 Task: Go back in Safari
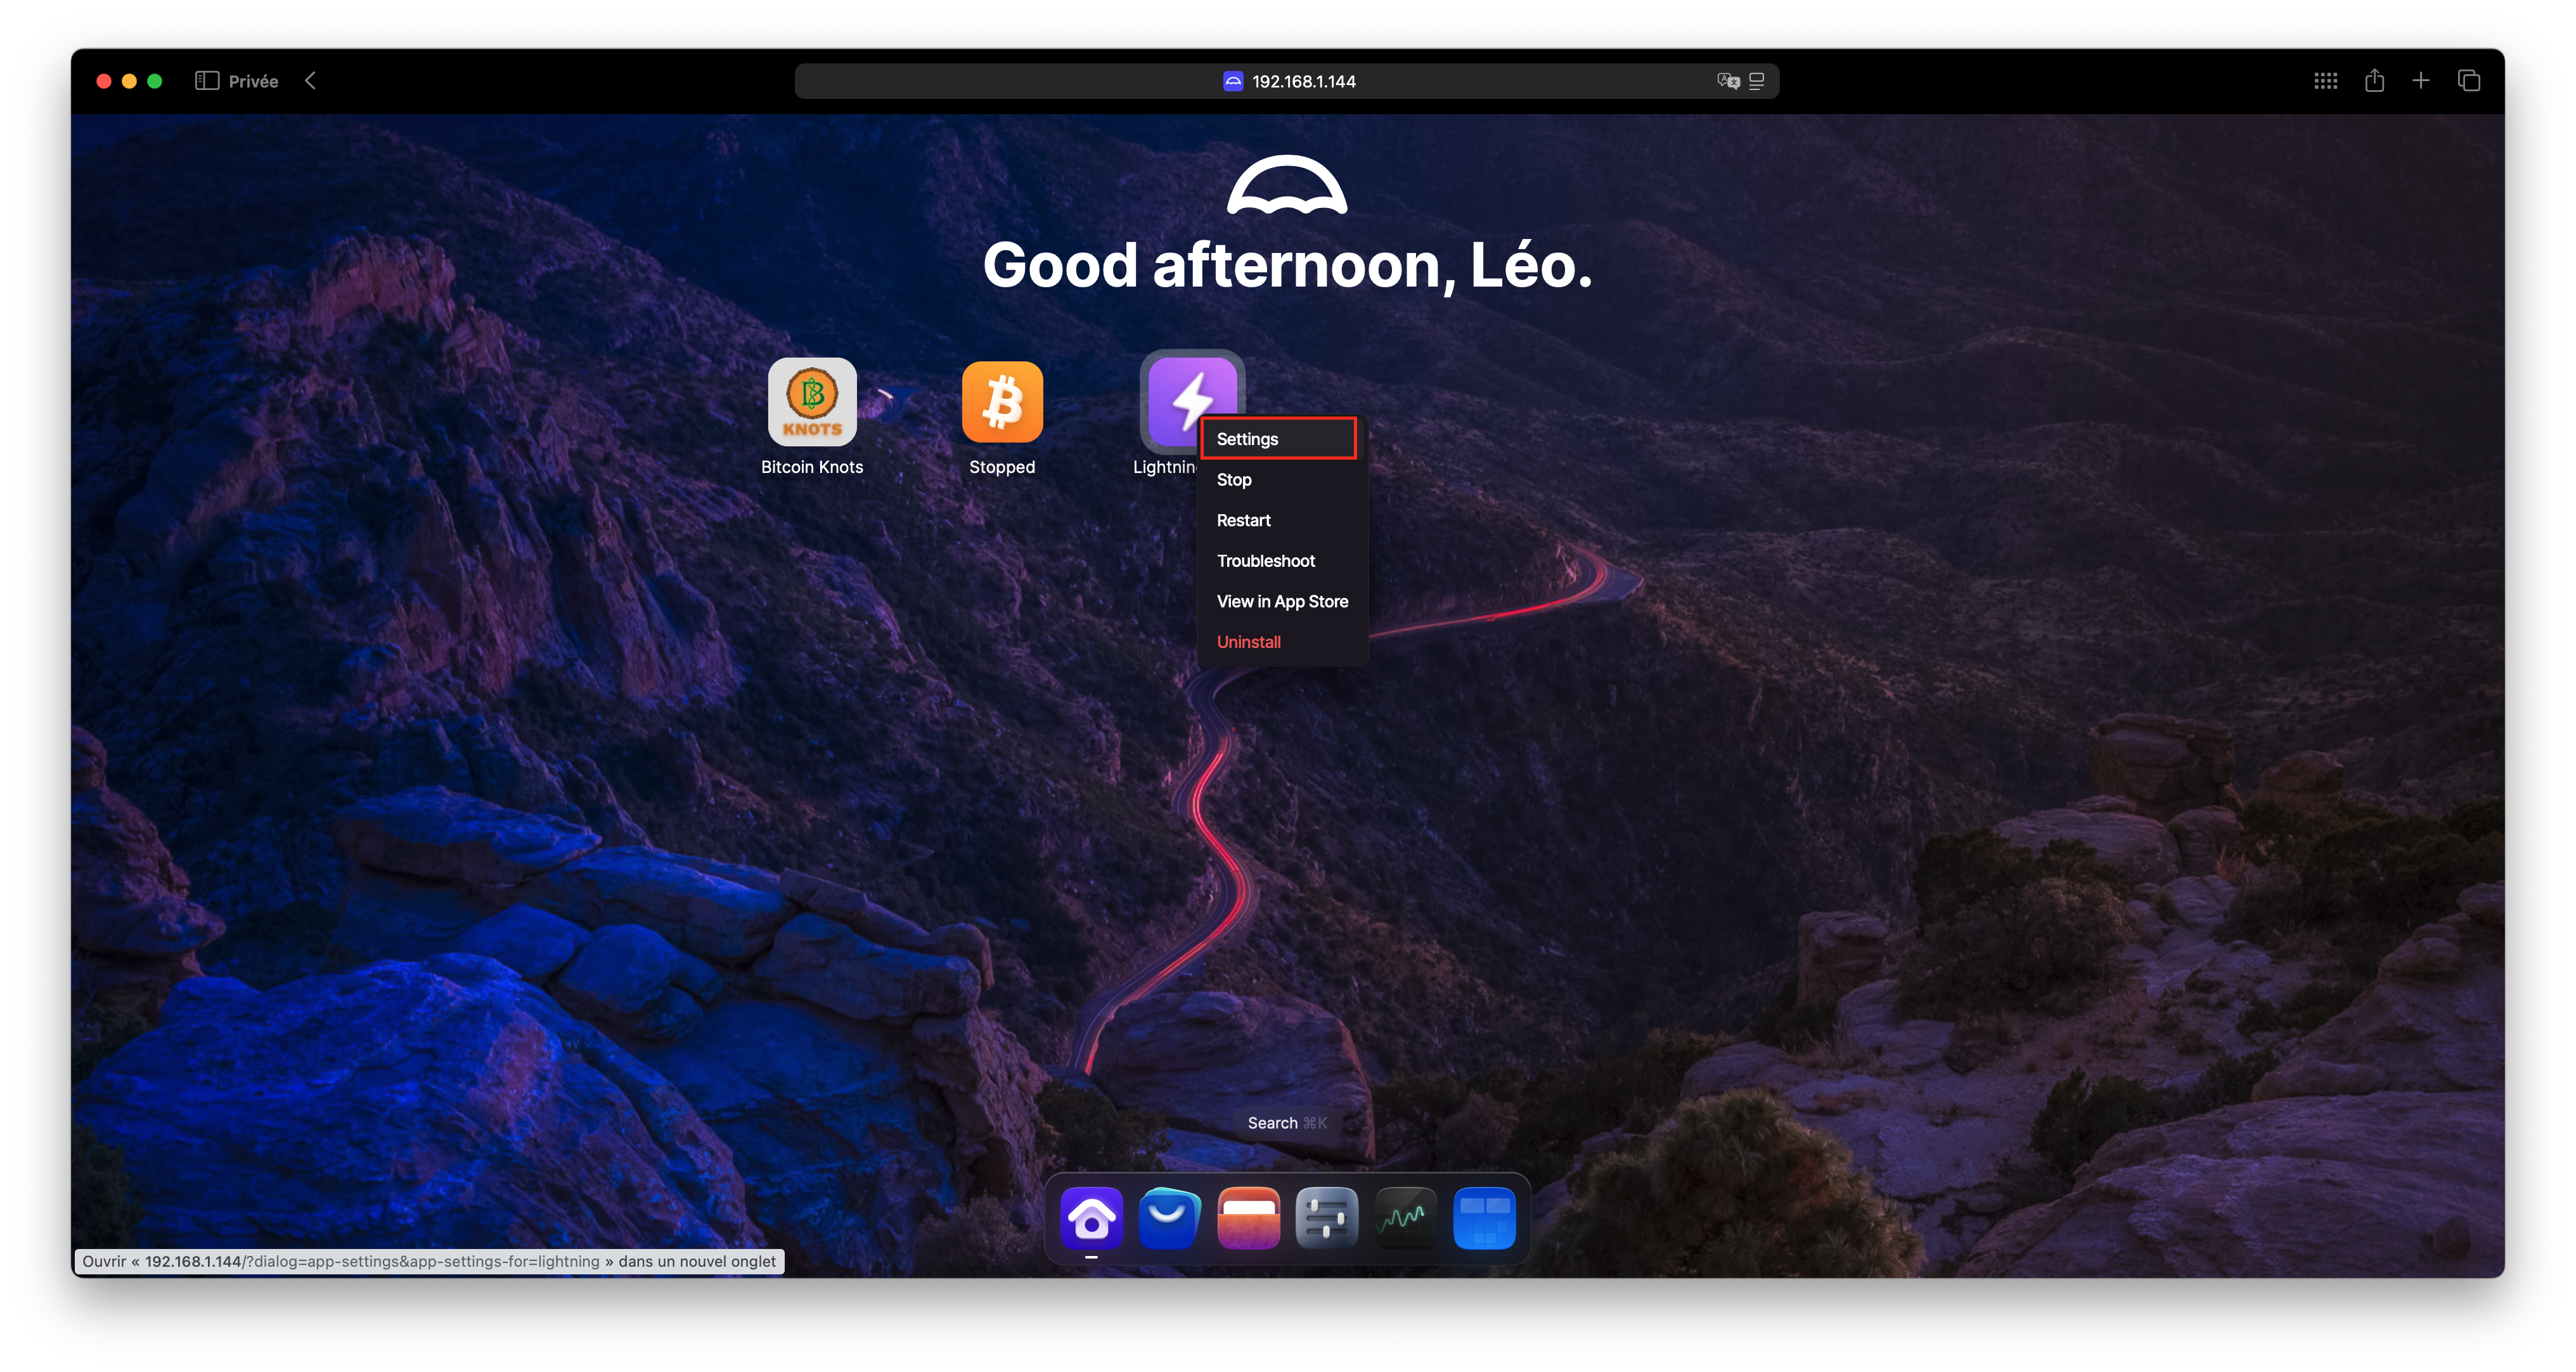[311, 81]
